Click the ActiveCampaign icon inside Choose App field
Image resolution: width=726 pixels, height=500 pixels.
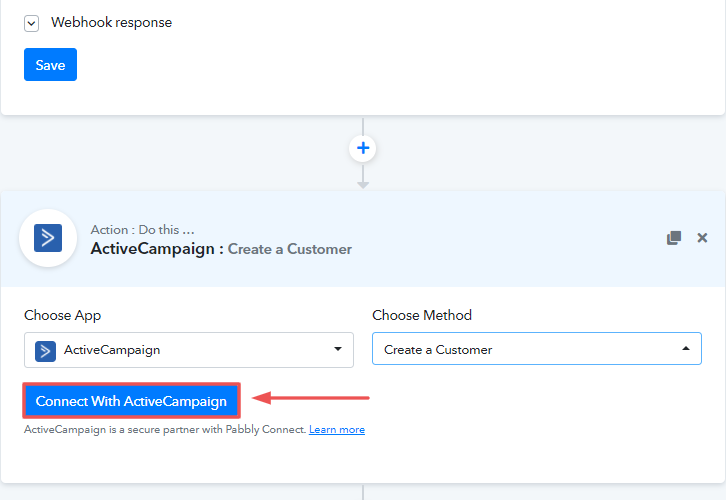coord(45,351)
